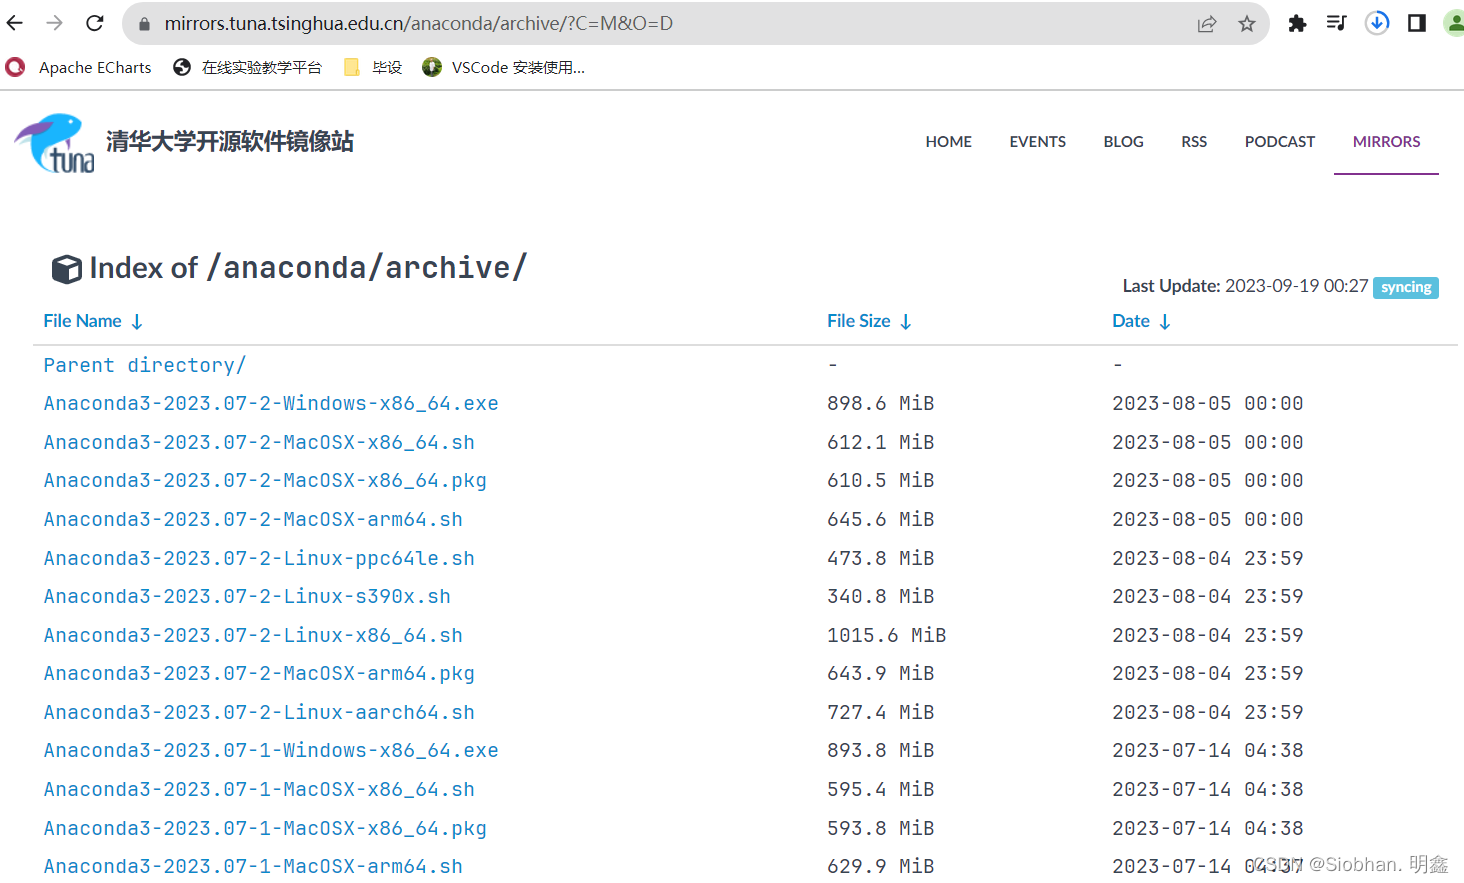The width and height of the screenshot is (1464, 883).
Task: Open the media control playlist icon
Action: click(x=1337, y=23)
